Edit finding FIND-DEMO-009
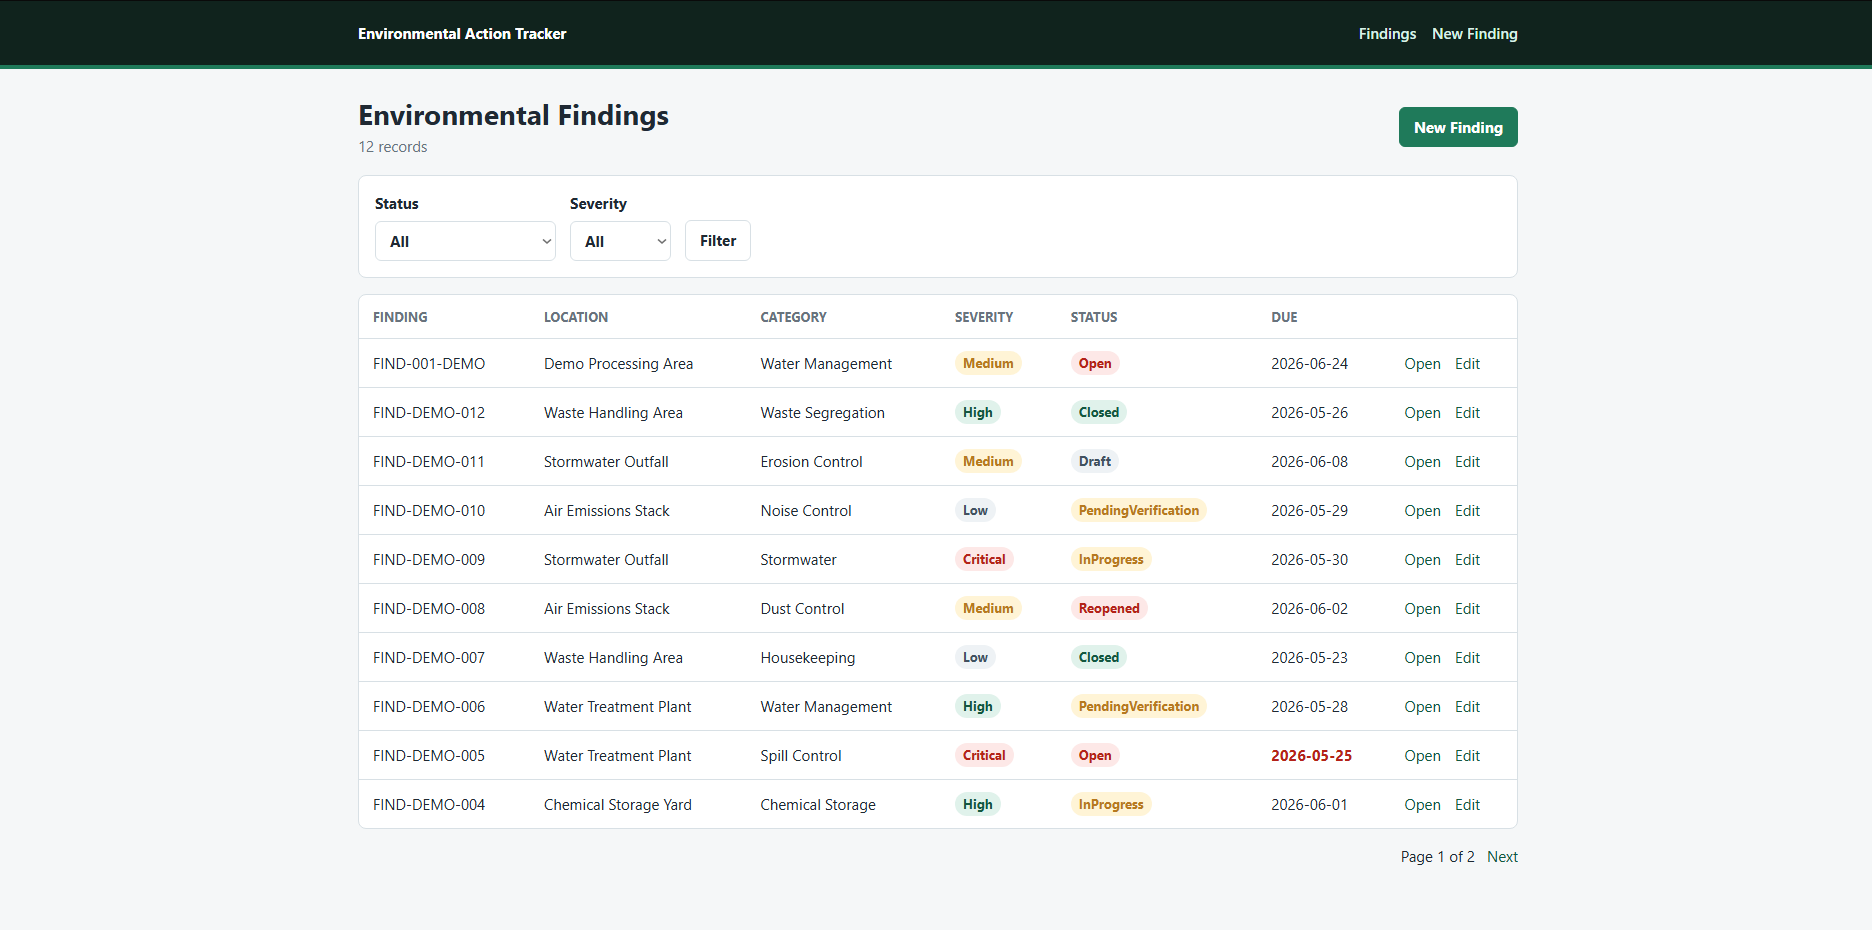This screenshot has height=930, width=1872. point(1467,560)
